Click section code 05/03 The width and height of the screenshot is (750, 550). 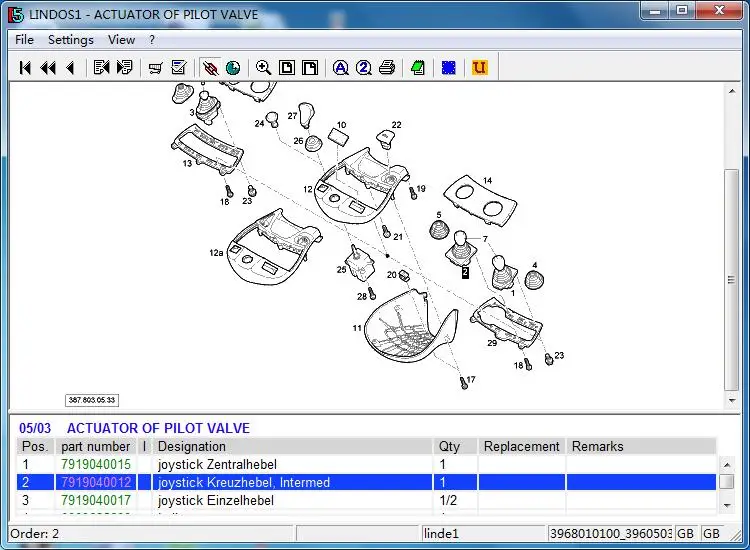coord(35,428)
